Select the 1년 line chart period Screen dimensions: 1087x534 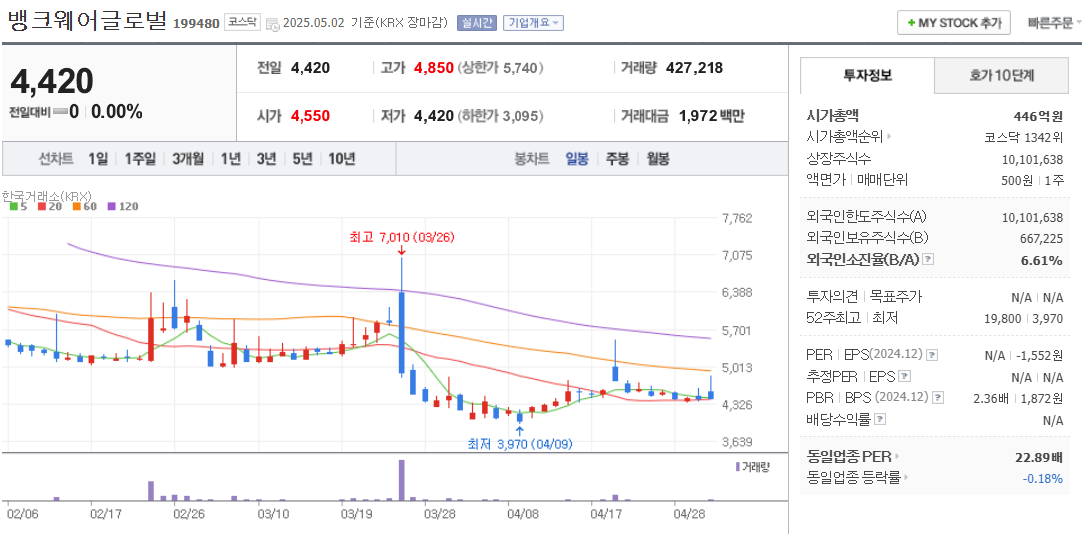(x=231, y=159)
